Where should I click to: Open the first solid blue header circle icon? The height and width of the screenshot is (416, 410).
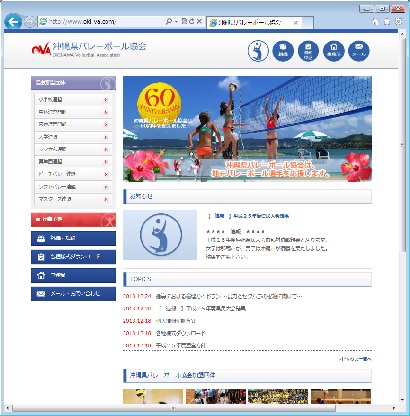283,51
